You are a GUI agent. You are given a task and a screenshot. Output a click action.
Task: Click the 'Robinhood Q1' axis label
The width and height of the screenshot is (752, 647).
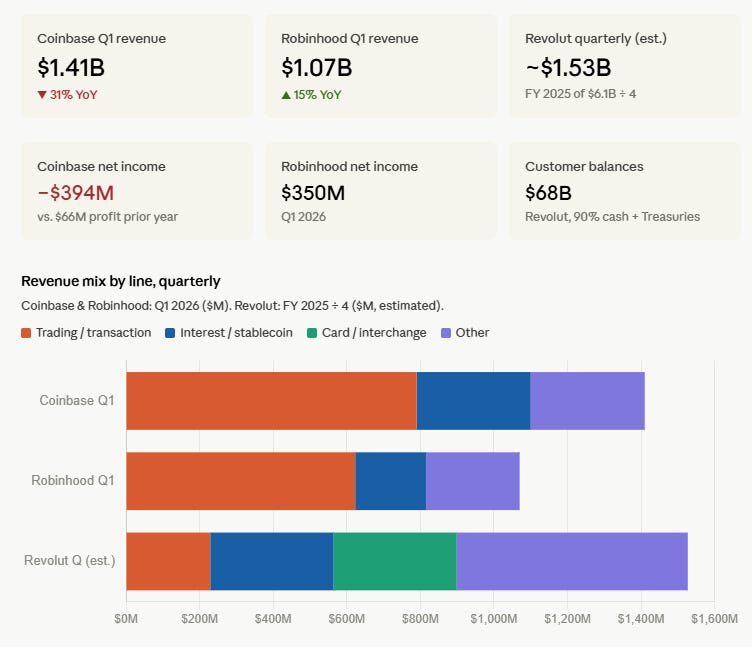click(x=73, y=481)
